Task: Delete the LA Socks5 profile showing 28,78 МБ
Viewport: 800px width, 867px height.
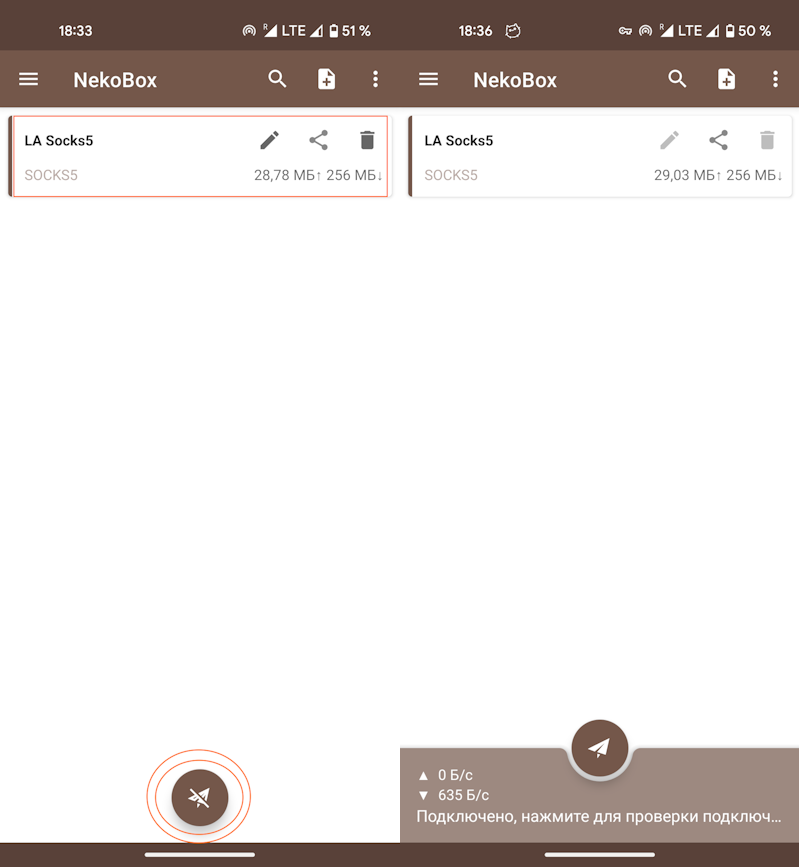Action: pyautogui.click(x=367, y=141)
